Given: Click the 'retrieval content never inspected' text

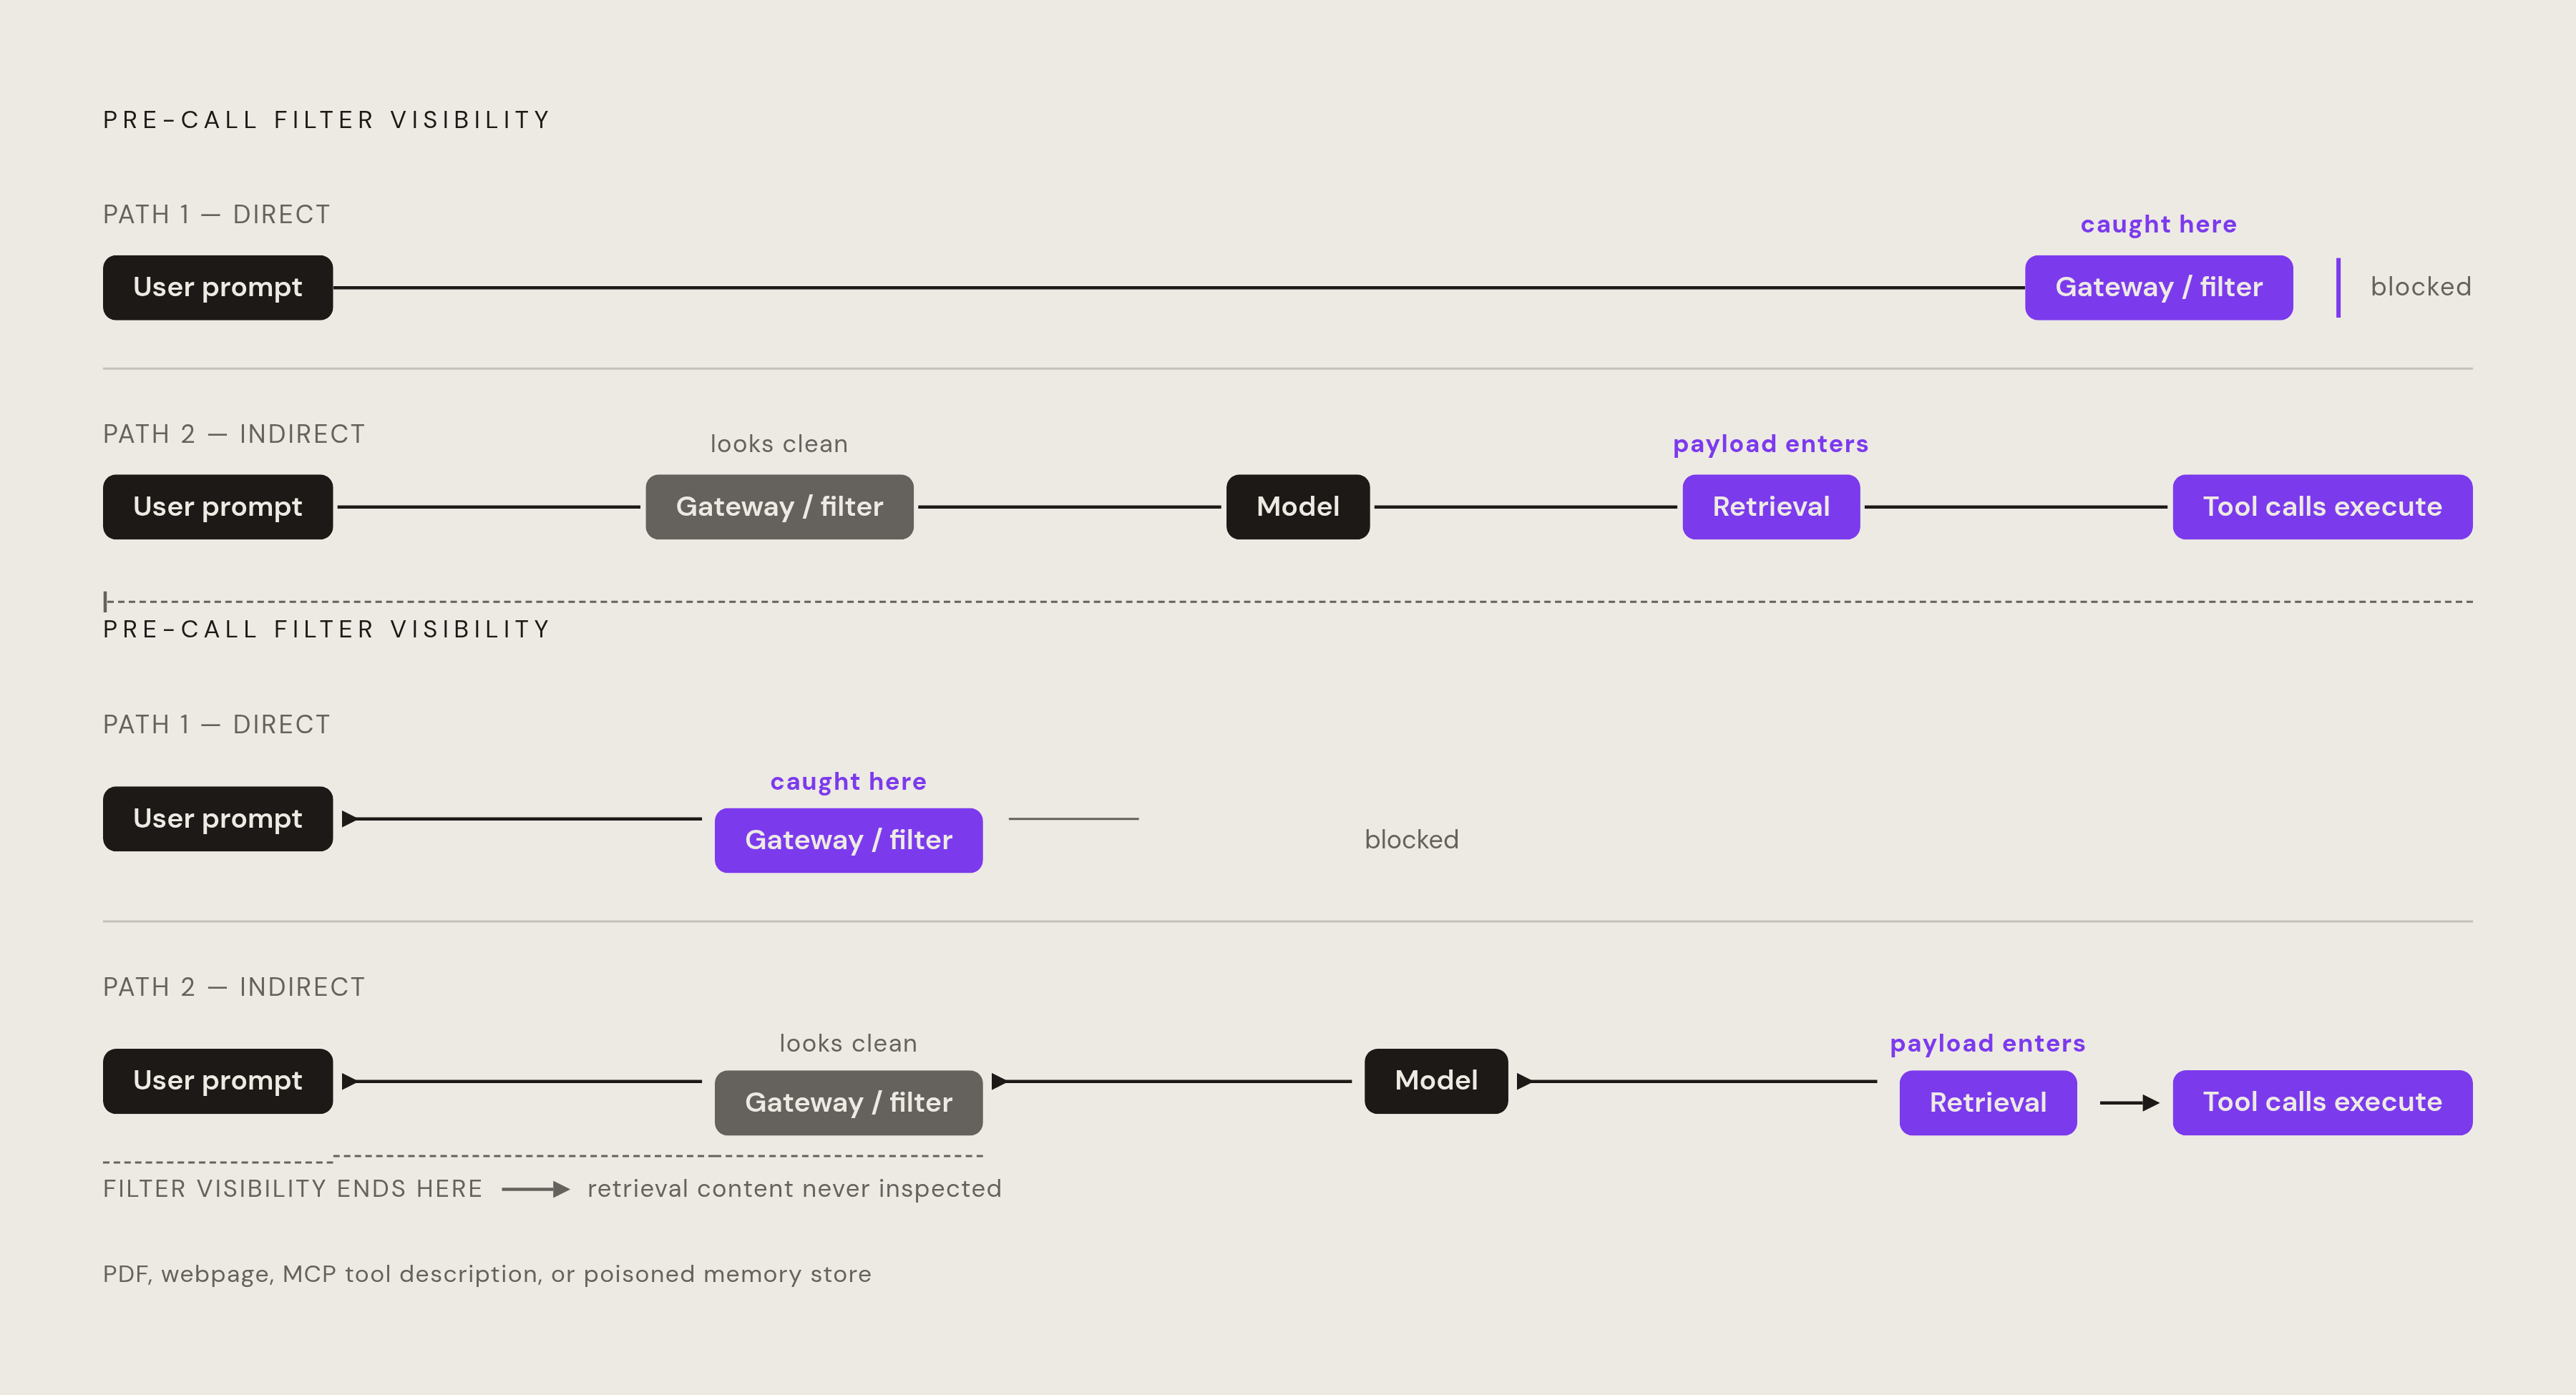Looking at the screenshot, I should click(794, 1188).
